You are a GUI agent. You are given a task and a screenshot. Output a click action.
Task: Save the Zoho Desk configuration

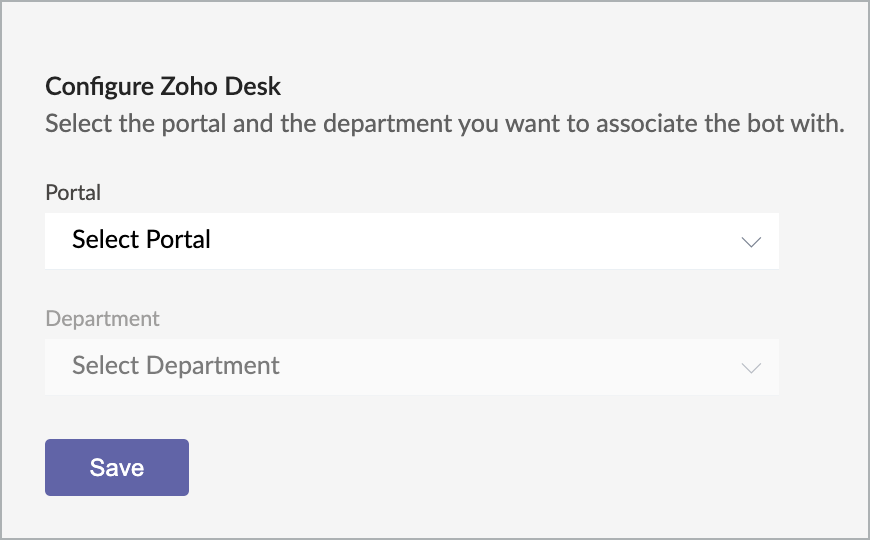[x=117, y=467]
